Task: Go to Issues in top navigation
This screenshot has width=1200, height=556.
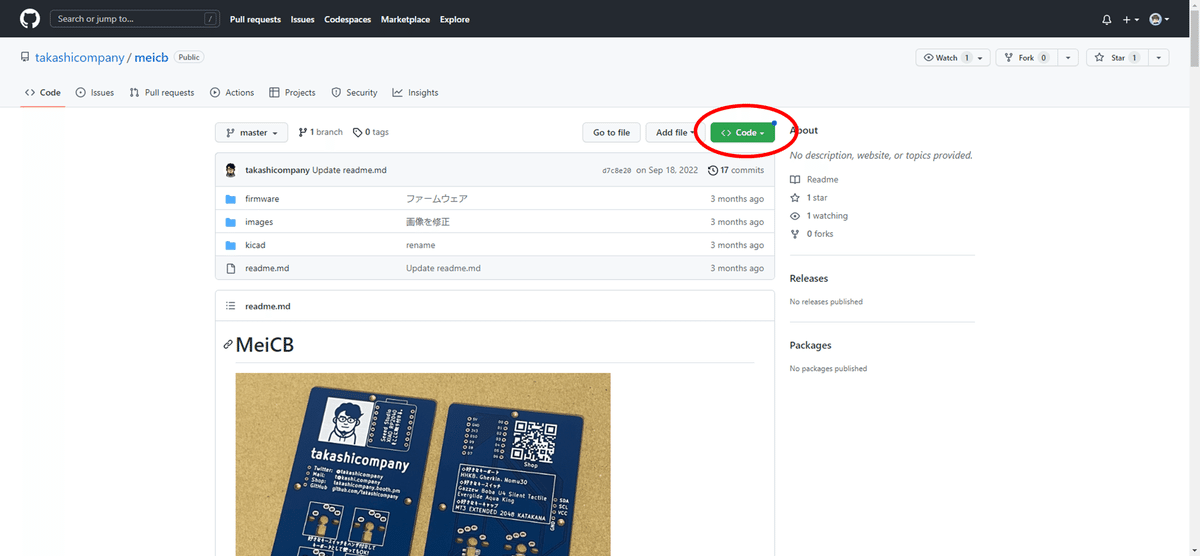Action: coord(302,19)
